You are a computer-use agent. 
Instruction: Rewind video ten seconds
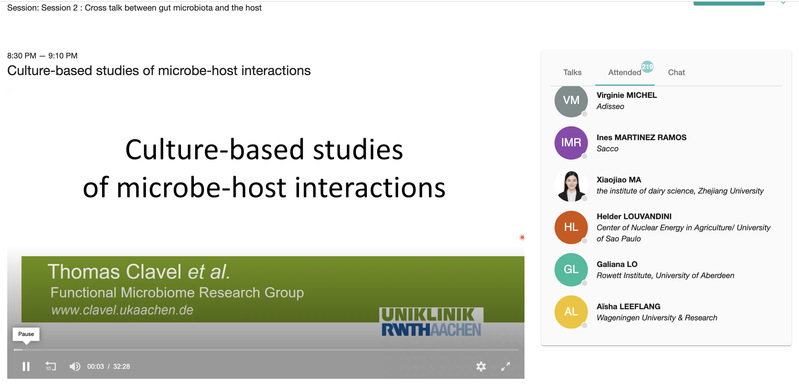(x=50, y=366)
